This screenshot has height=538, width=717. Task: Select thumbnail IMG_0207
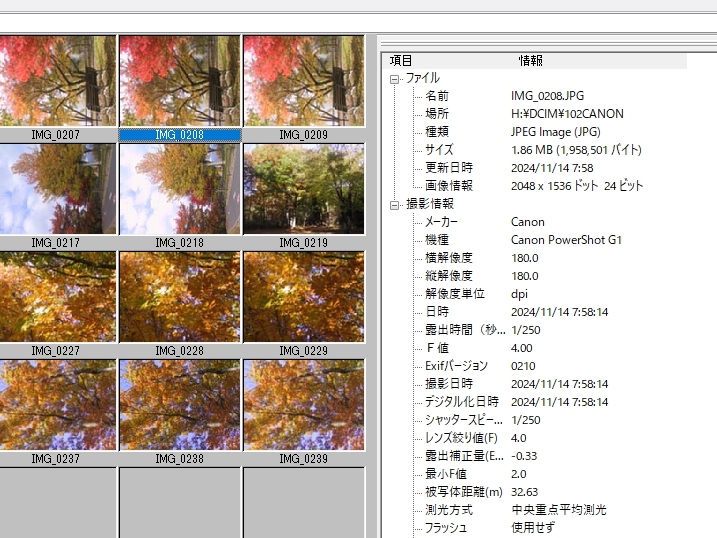(x=57, y=80)
